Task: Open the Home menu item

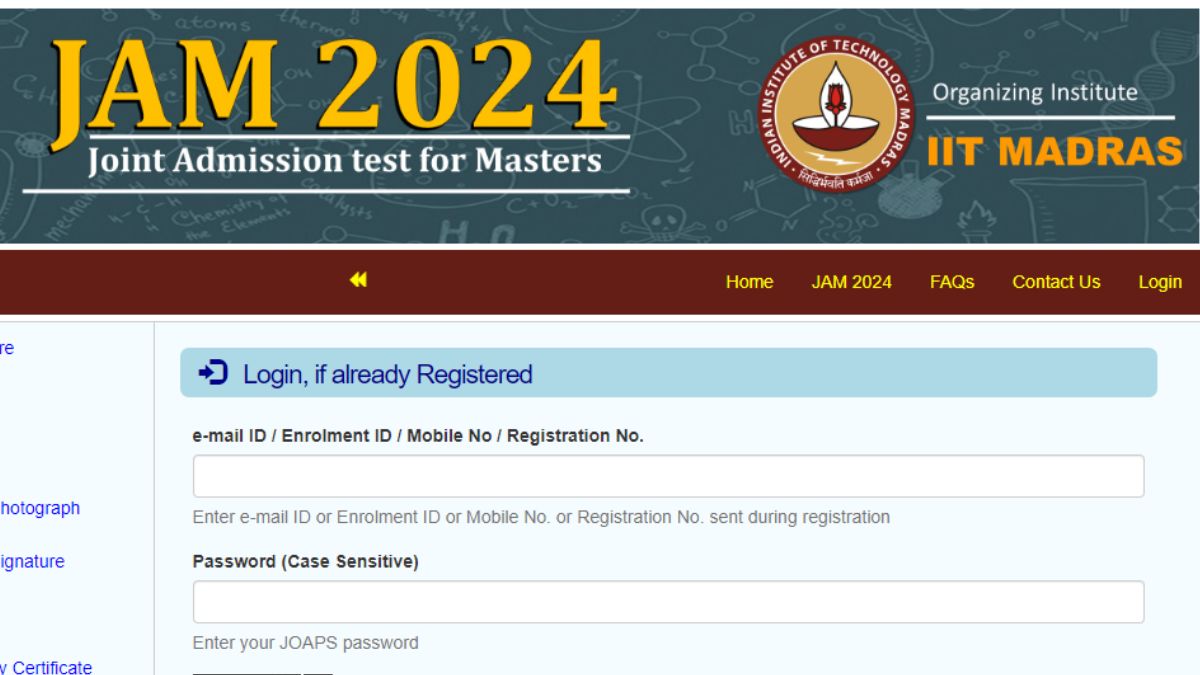Action: (749, 282)
